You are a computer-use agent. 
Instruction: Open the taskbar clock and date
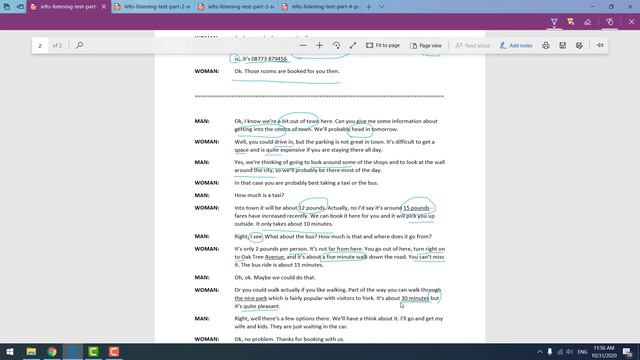pos(604,351)
